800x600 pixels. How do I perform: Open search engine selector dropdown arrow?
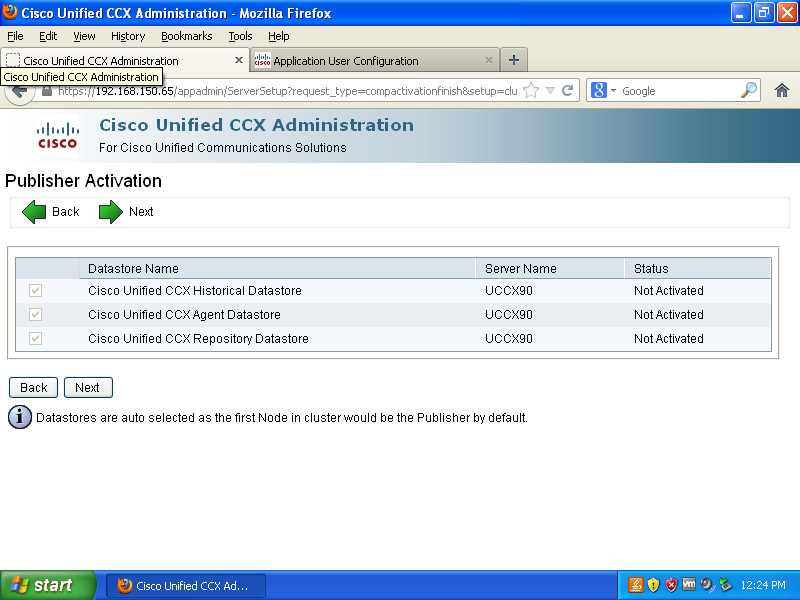click(x=613, y=91)
